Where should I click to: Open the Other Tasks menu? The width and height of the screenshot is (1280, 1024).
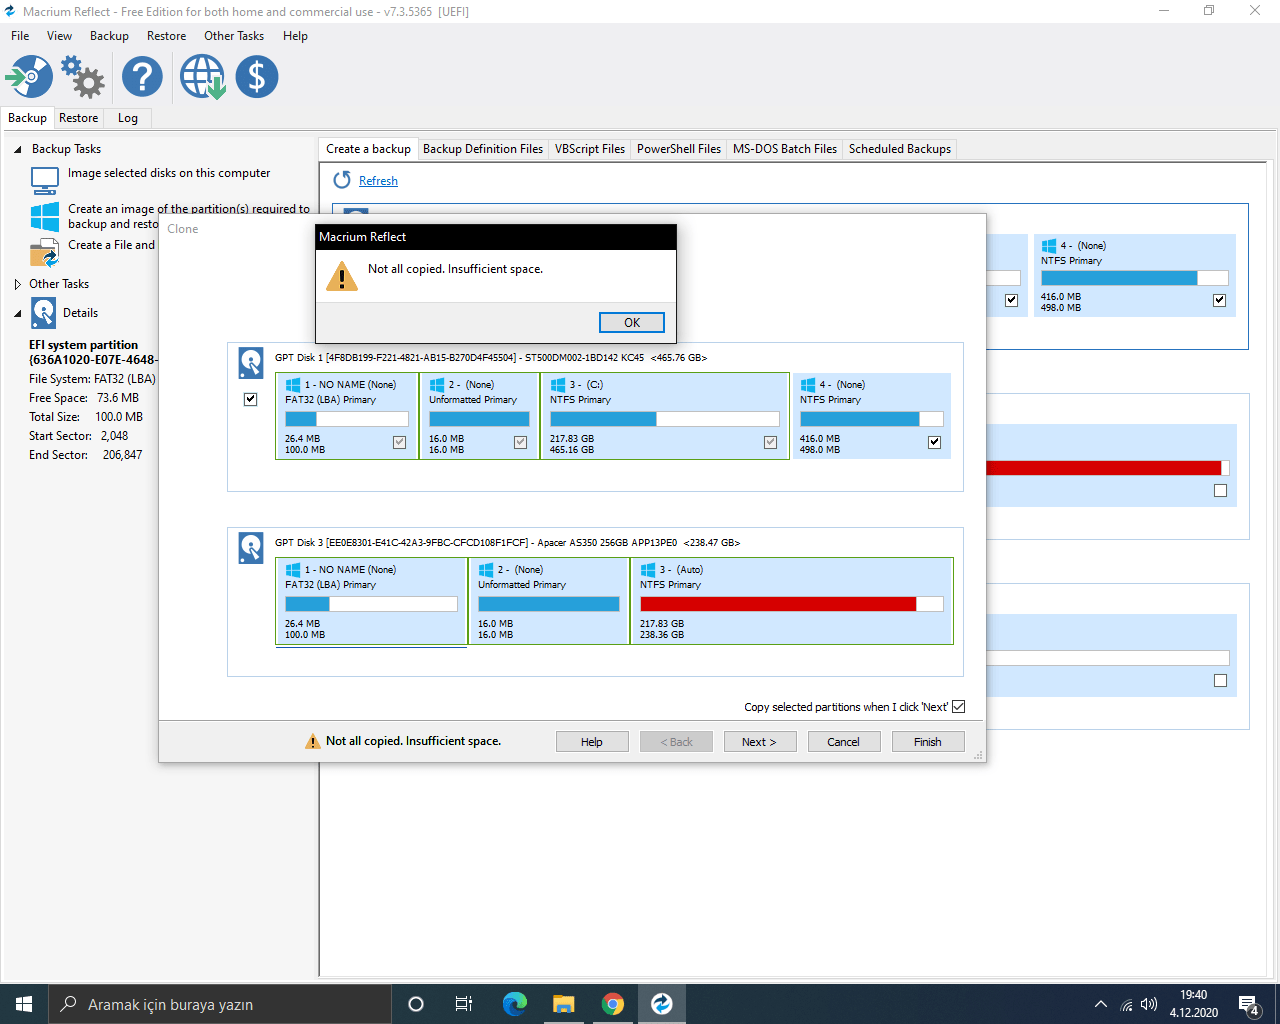point(234,36)
